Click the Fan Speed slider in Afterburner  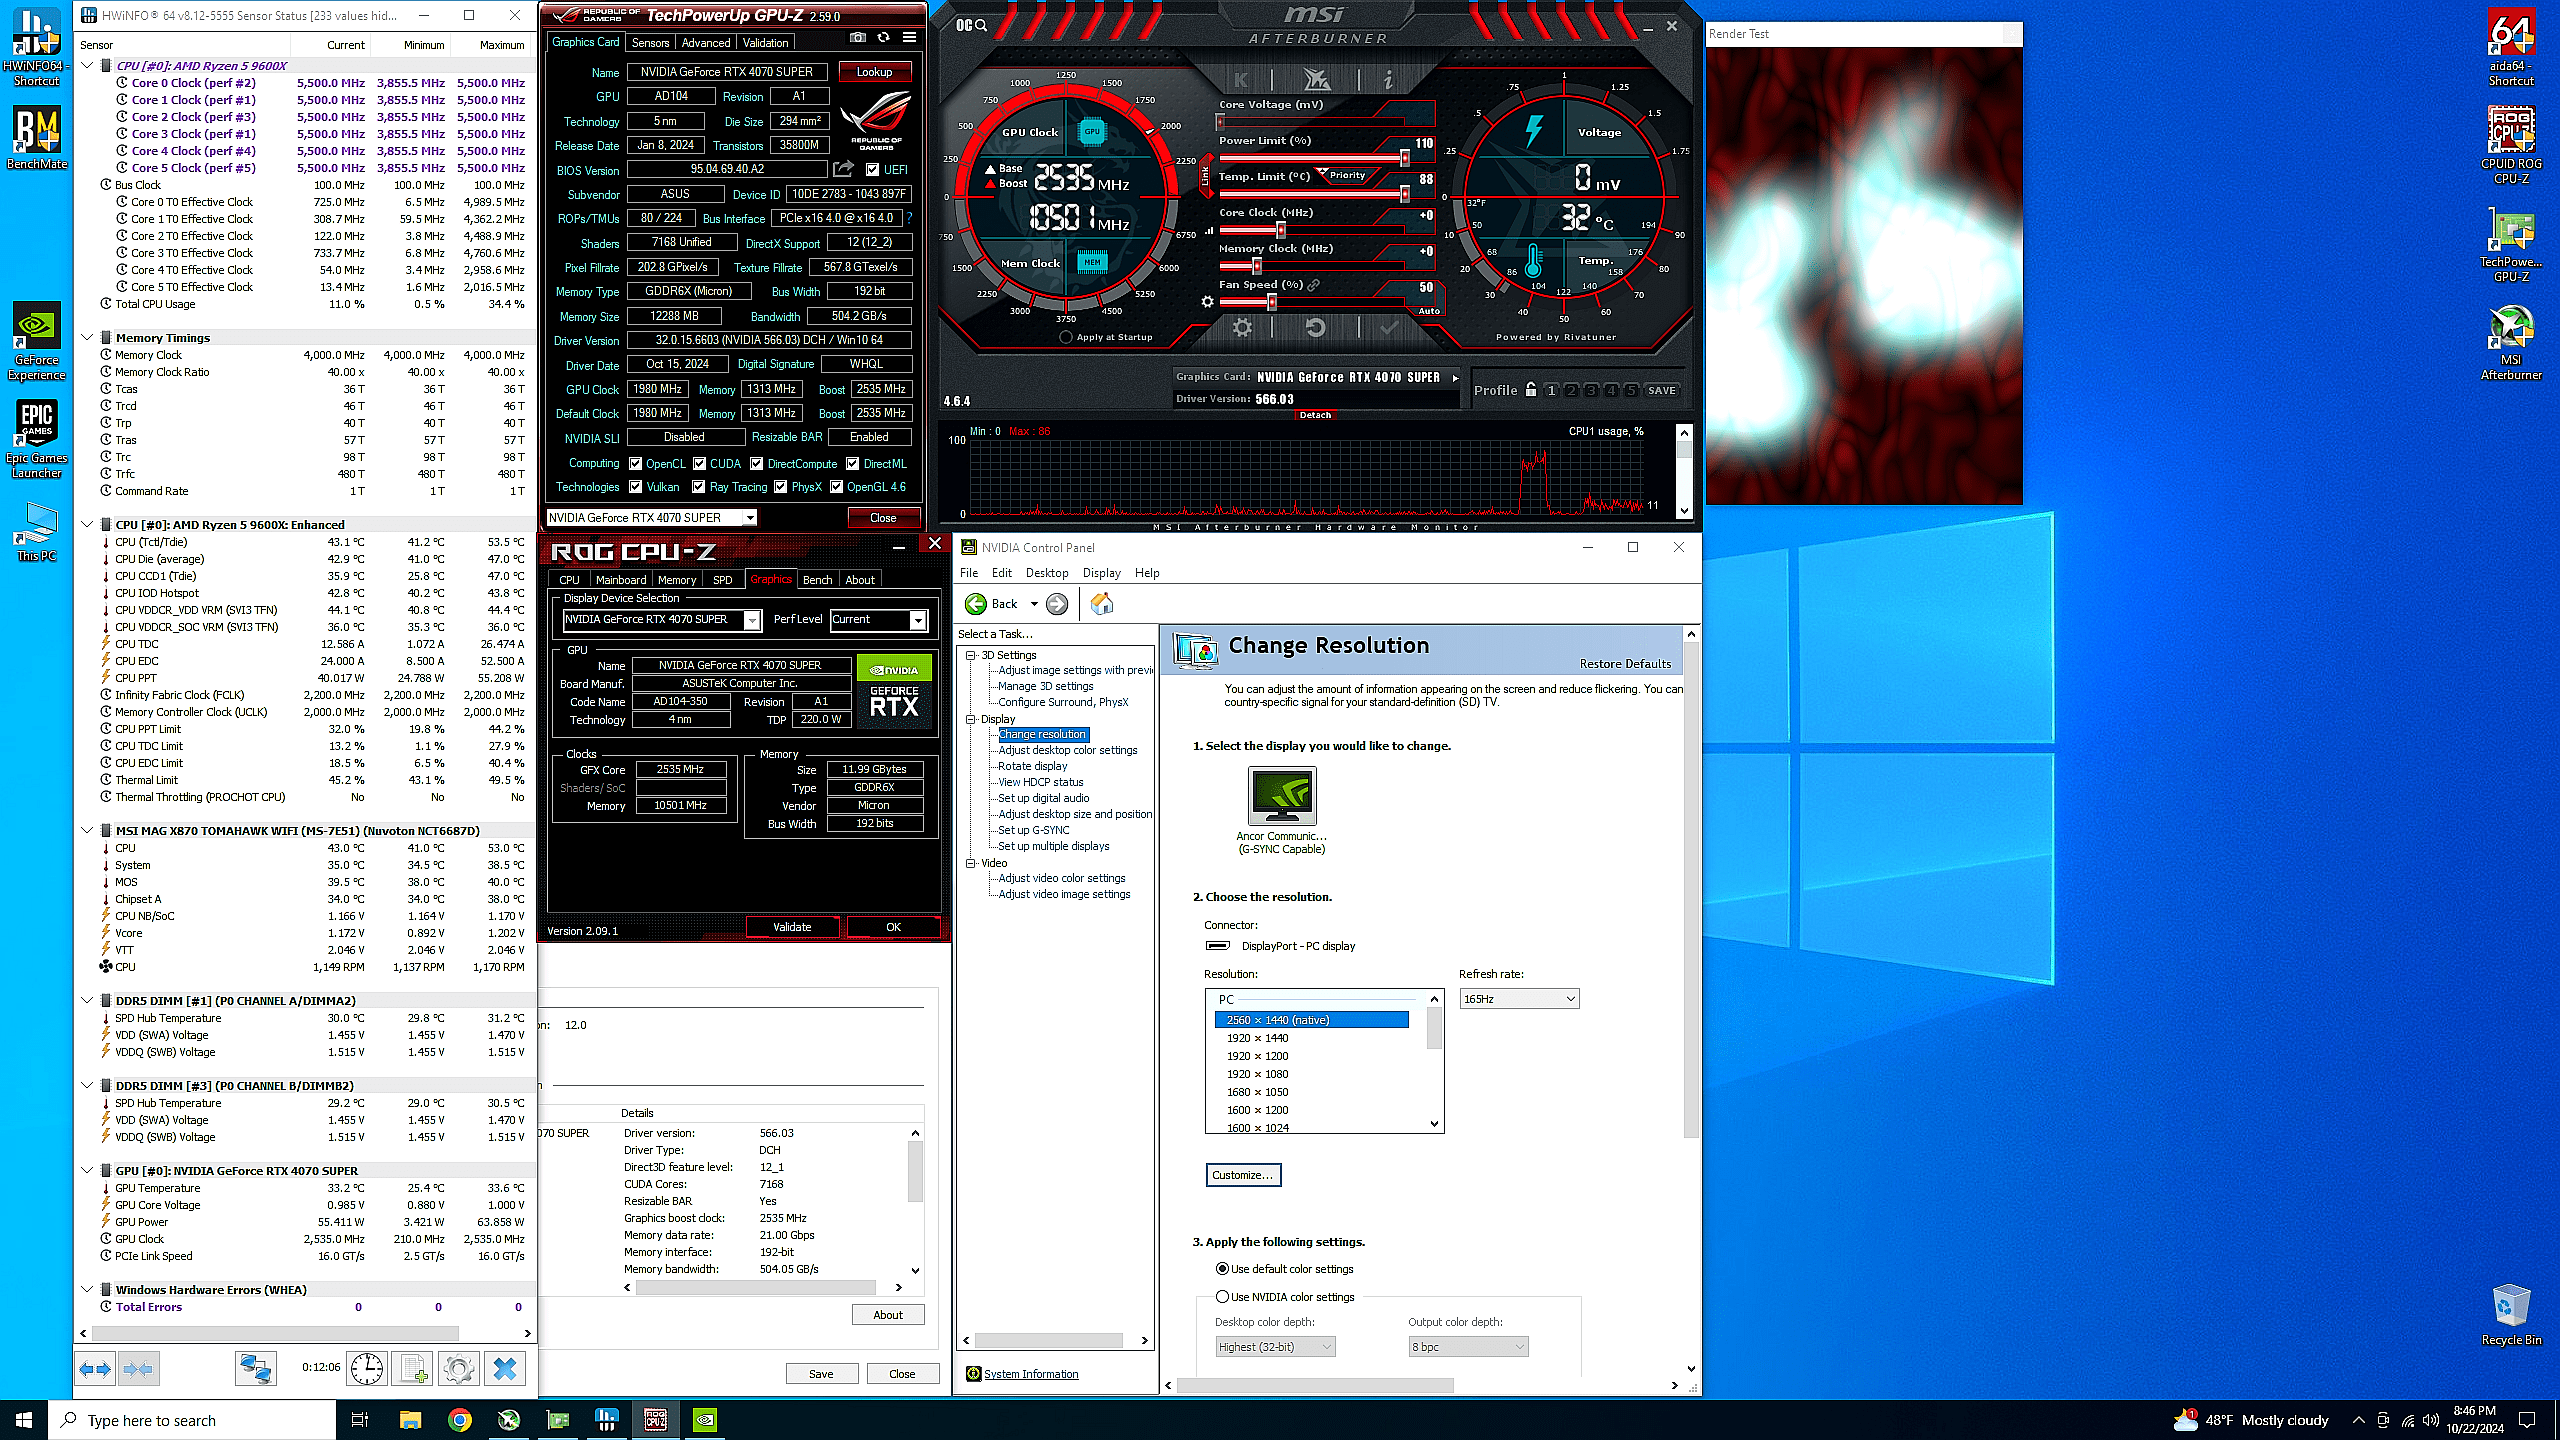pyautogui.click(x=1271, y=301)
